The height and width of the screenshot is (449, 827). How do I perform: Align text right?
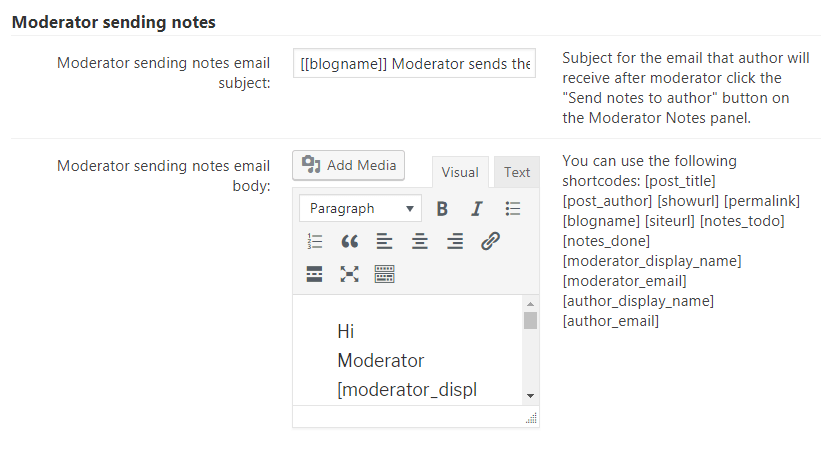point(455,241)
